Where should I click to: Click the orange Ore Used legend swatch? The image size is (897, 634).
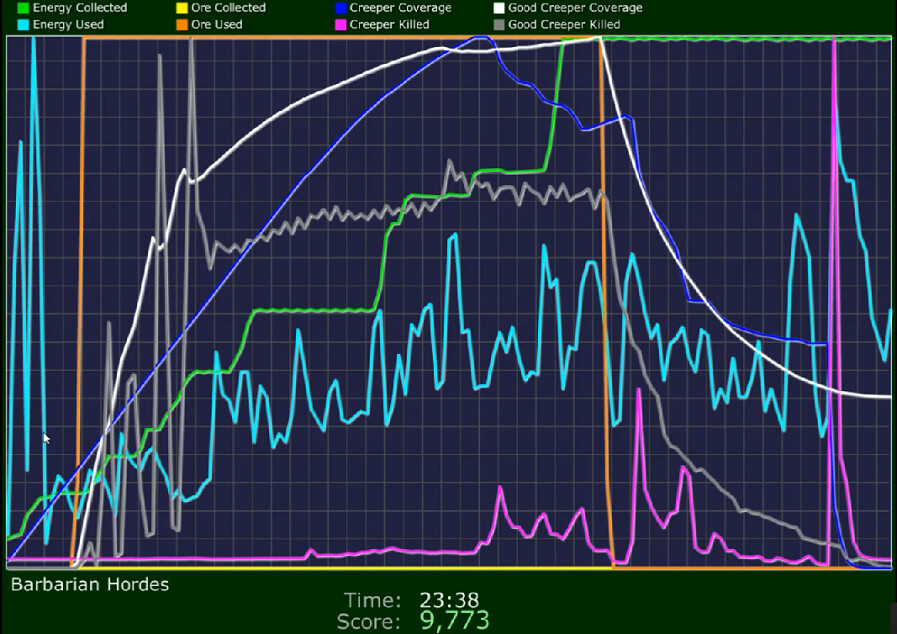click(182, 25)
